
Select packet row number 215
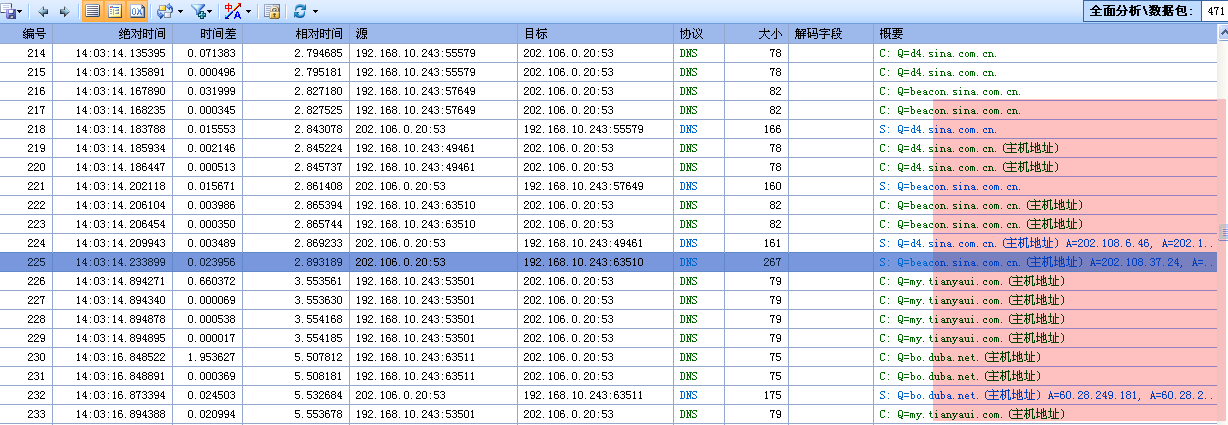pyautogui.click(x=608, y=72)
